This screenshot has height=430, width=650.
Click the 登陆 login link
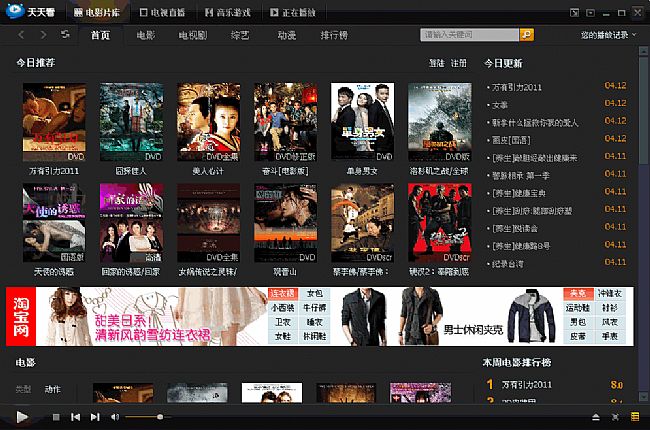tap(437, 63)
